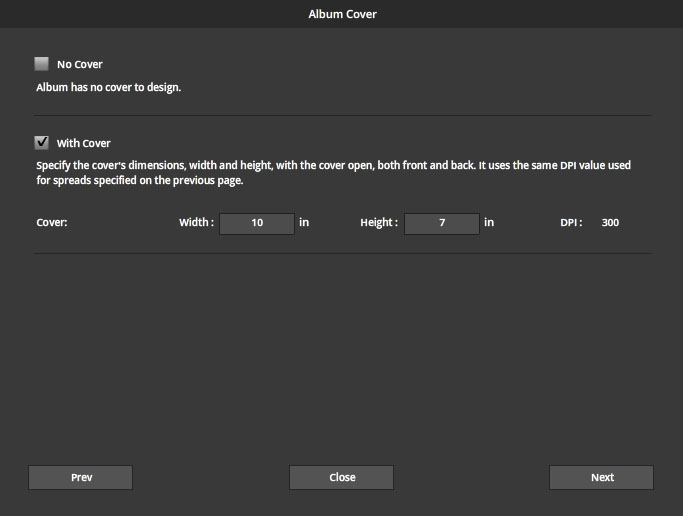Click the 'in' unit beside Width
This screenshot has height=516, width=683.
304,223
